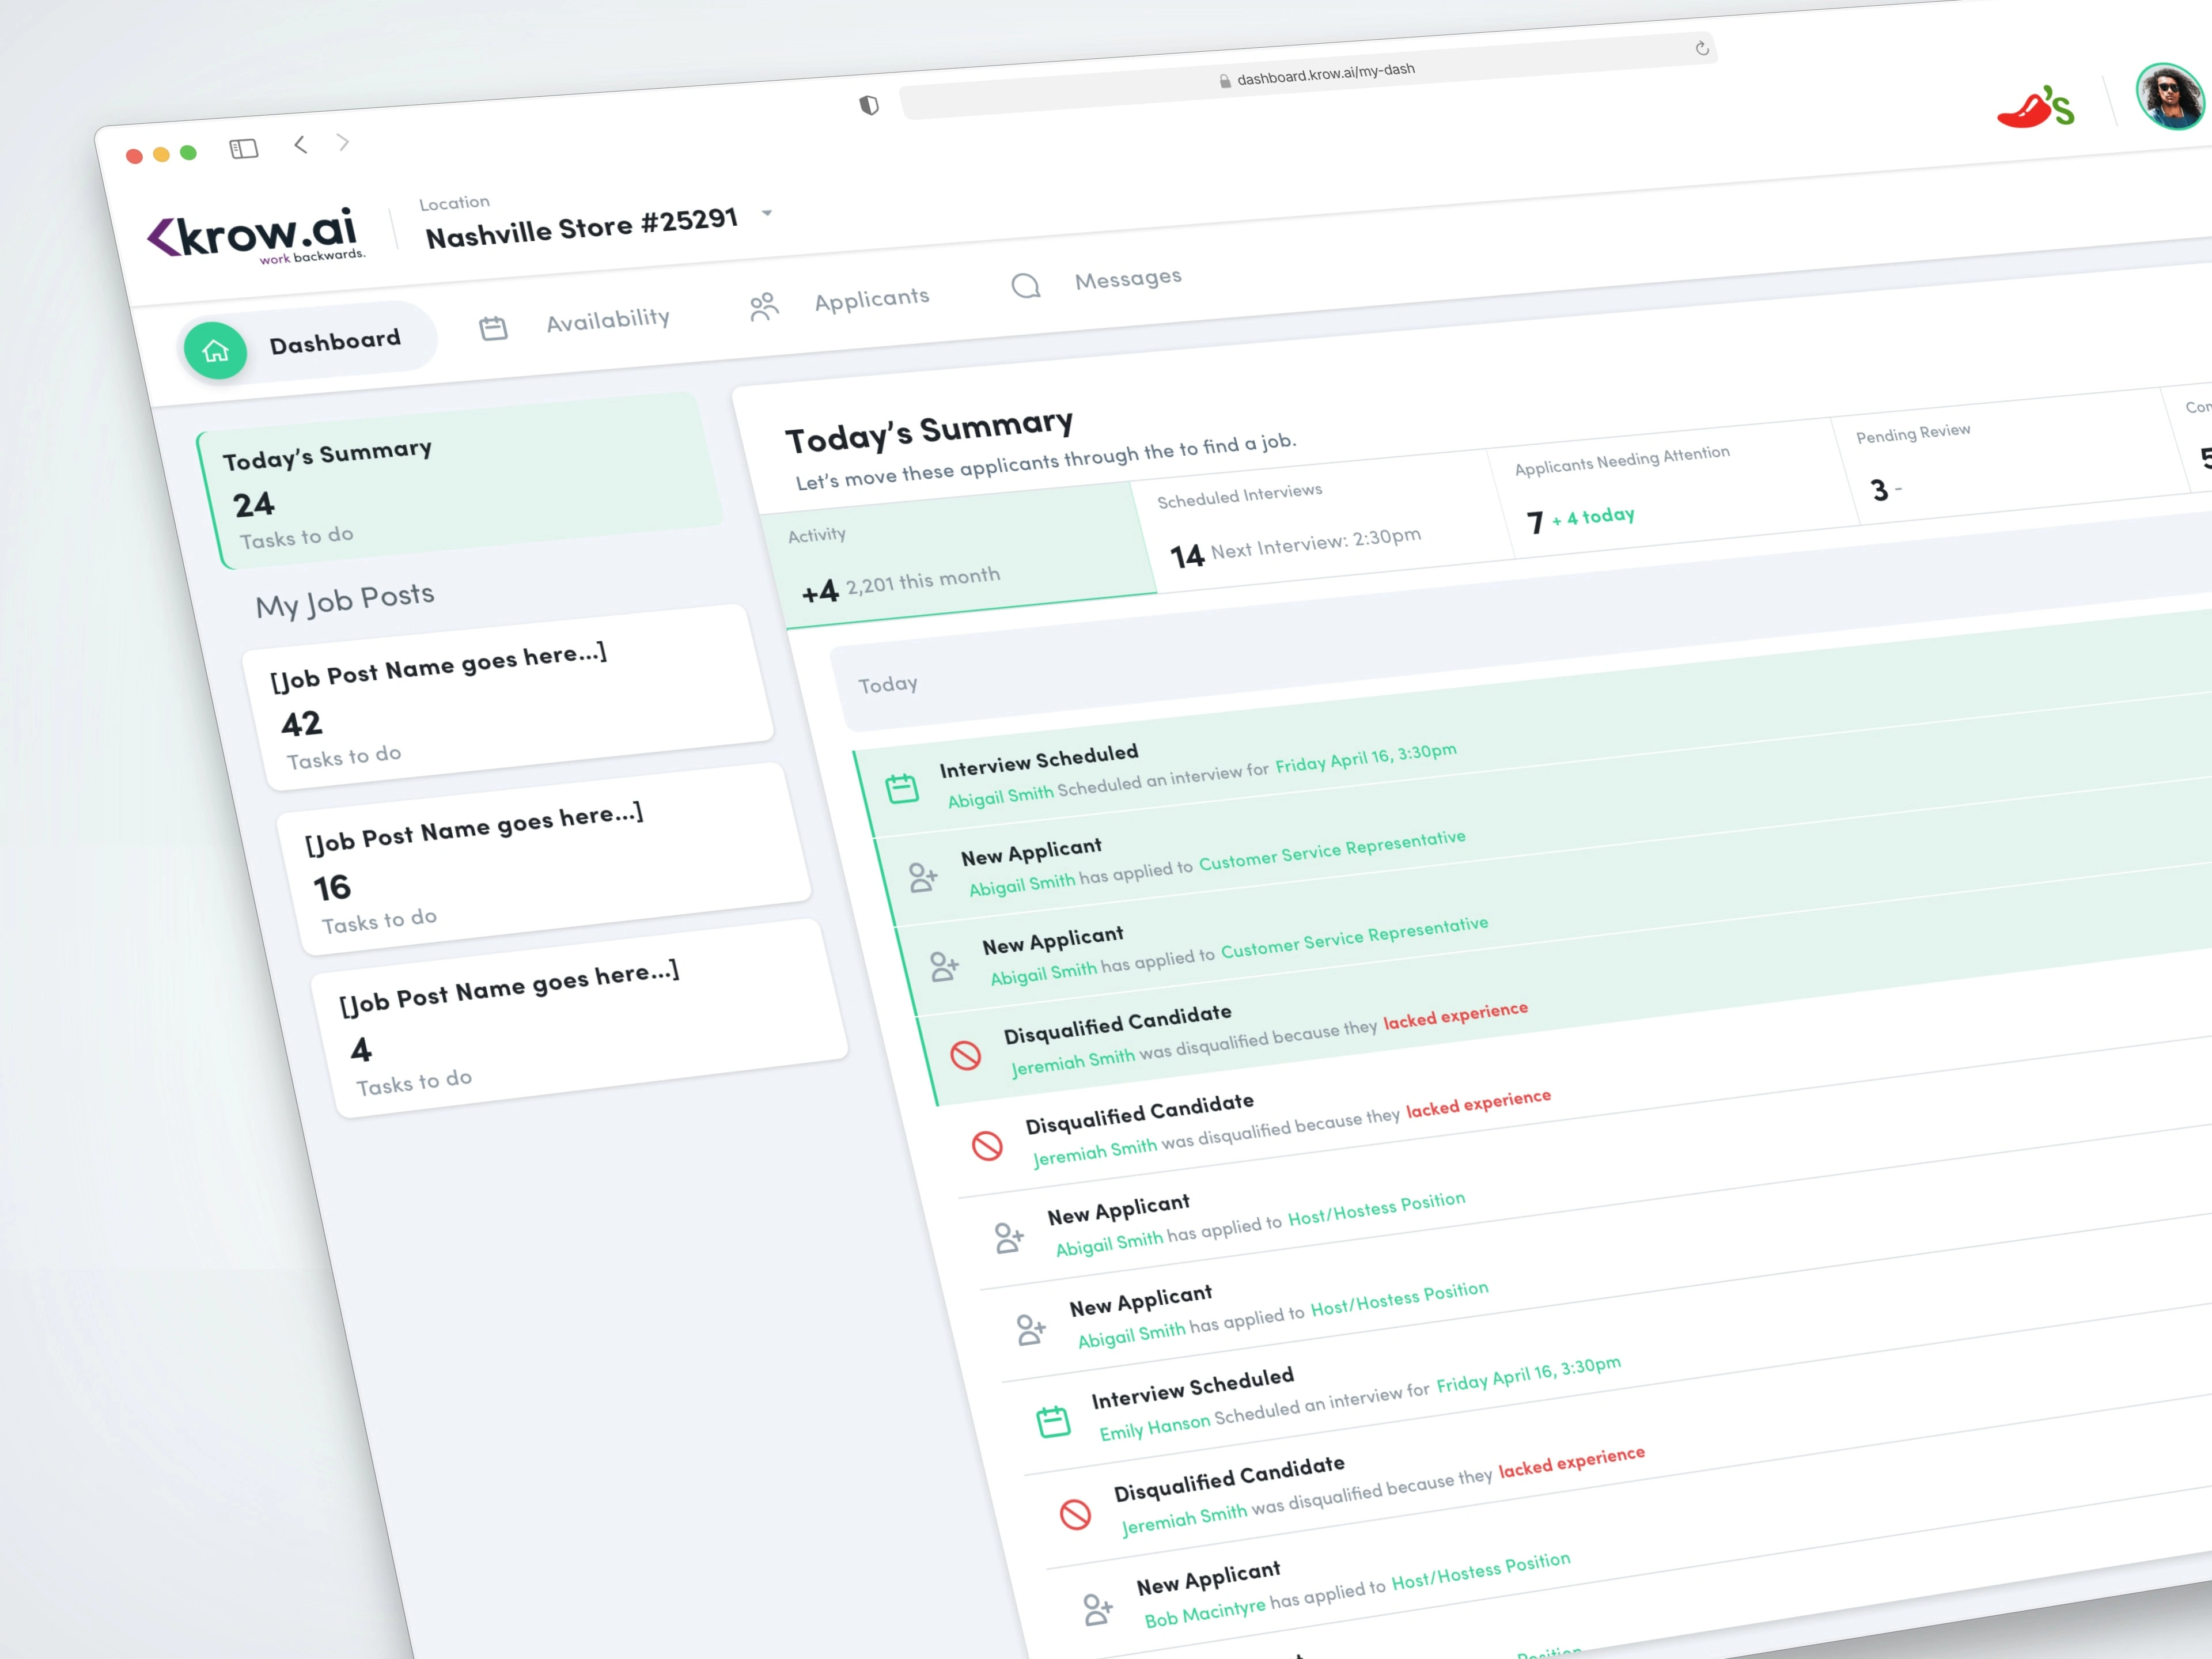The width and height of the screenshot is (2212, 1659).
Task: Open the job post with 42 tasks
Action: [x=508, y=697]
